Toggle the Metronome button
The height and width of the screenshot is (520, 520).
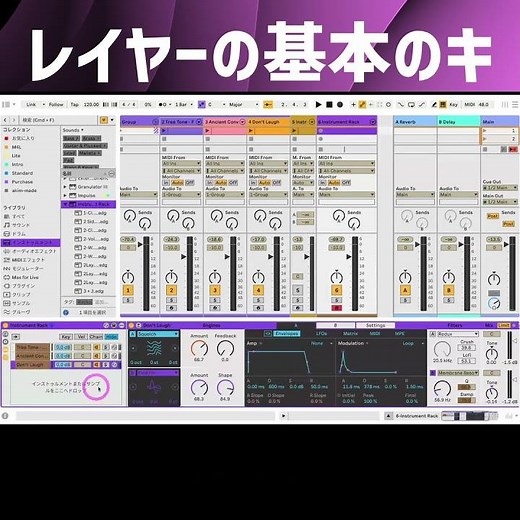click(x=164, y=105)
